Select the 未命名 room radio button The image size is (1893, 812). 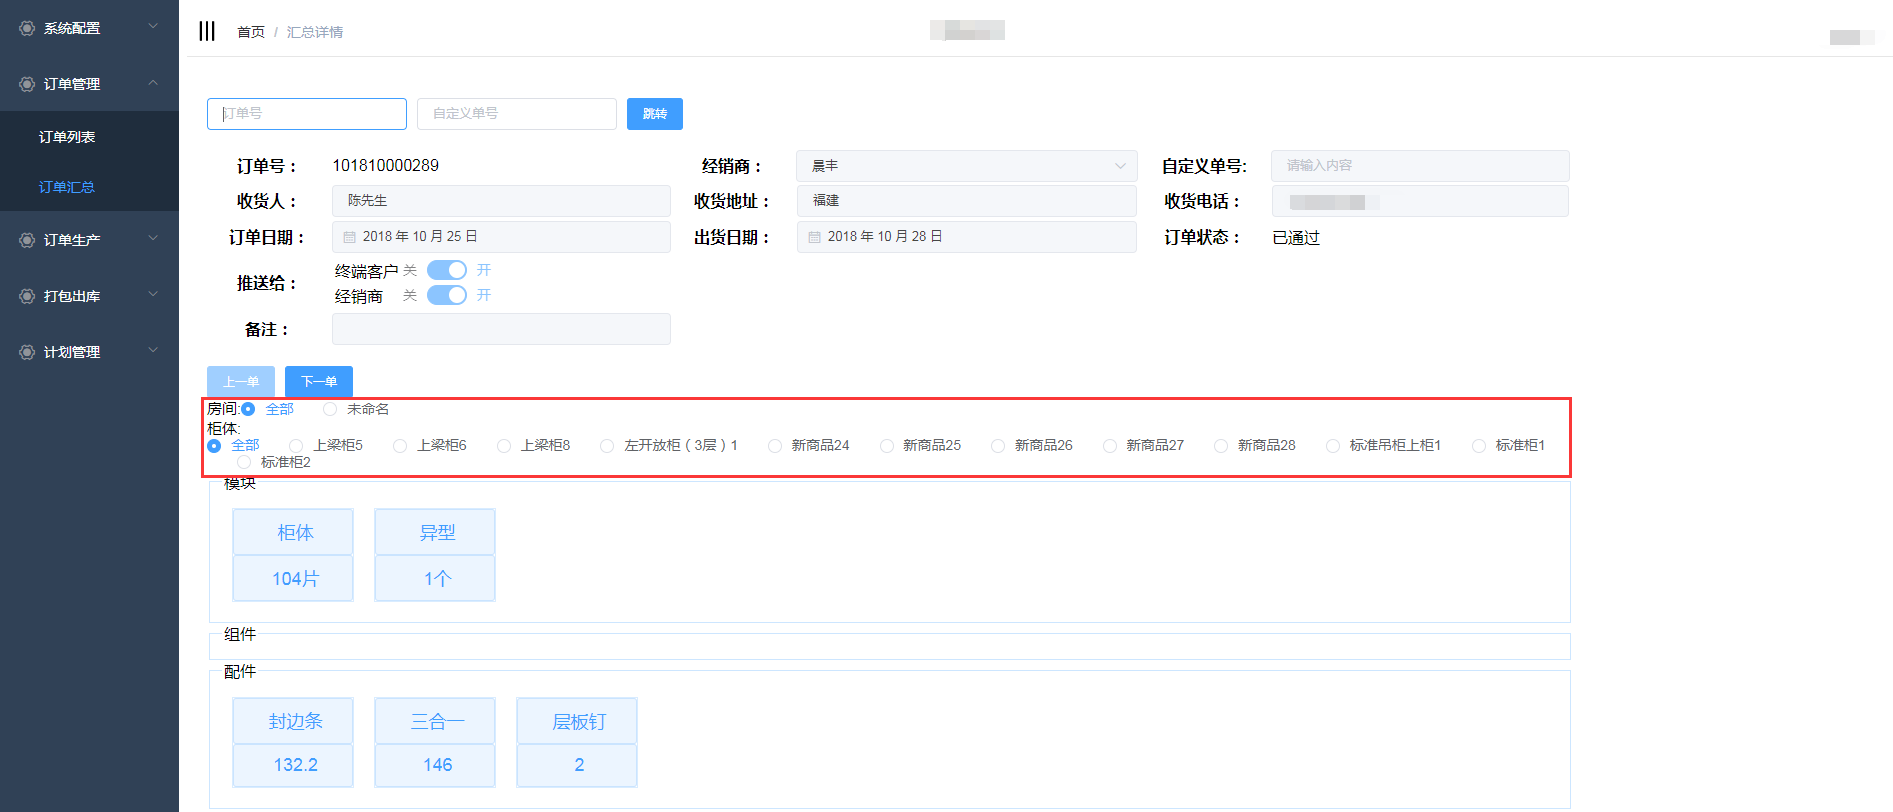(330, 409)
